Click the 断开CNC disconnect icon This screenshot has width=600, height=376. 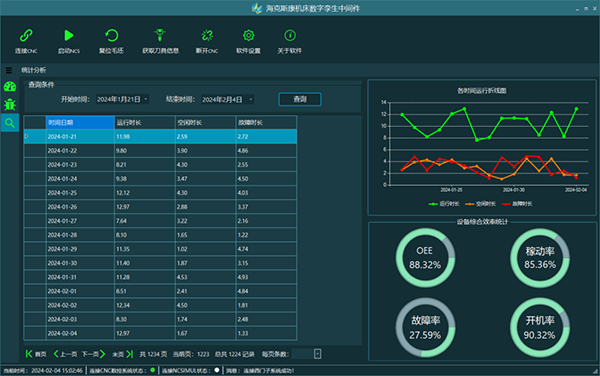pyautogui.click(x=207, y=36)
